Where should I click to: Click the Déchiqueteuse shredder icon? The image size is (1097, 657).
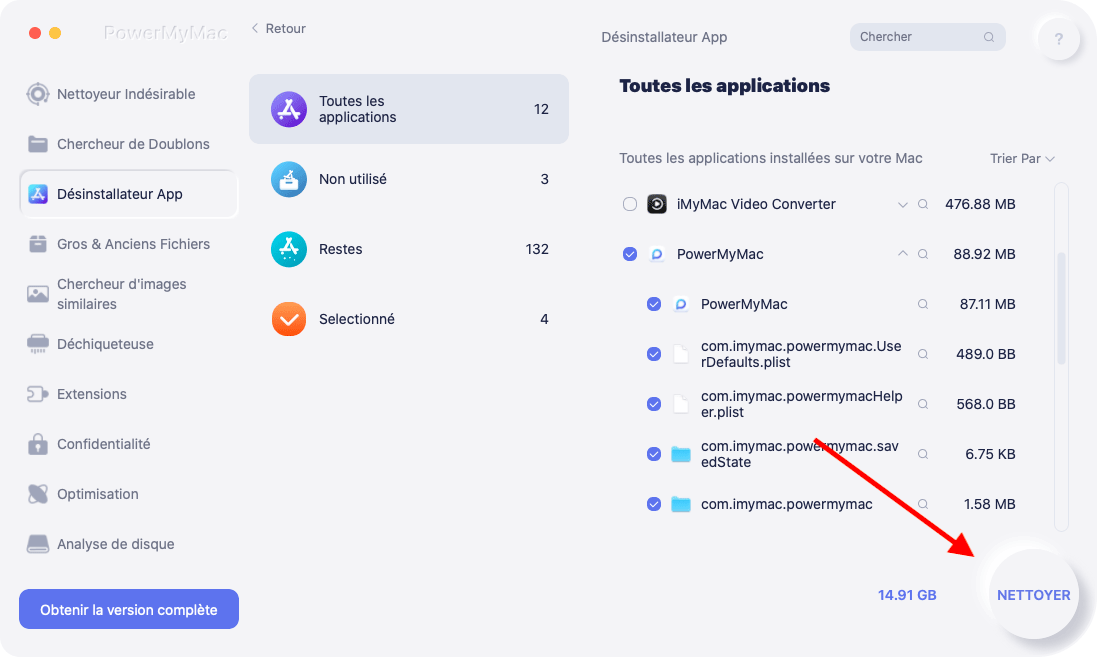[38, 344]
